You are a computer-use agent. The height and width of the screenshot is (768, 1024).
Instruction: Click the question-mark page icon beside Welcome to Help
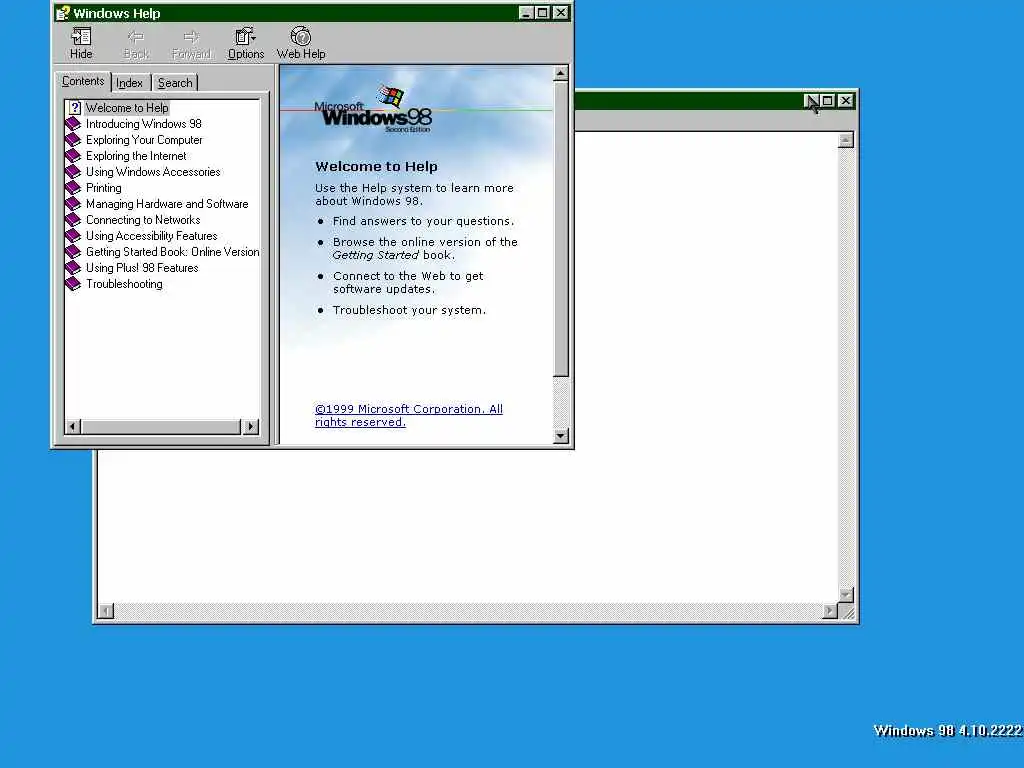click(74, 108)
